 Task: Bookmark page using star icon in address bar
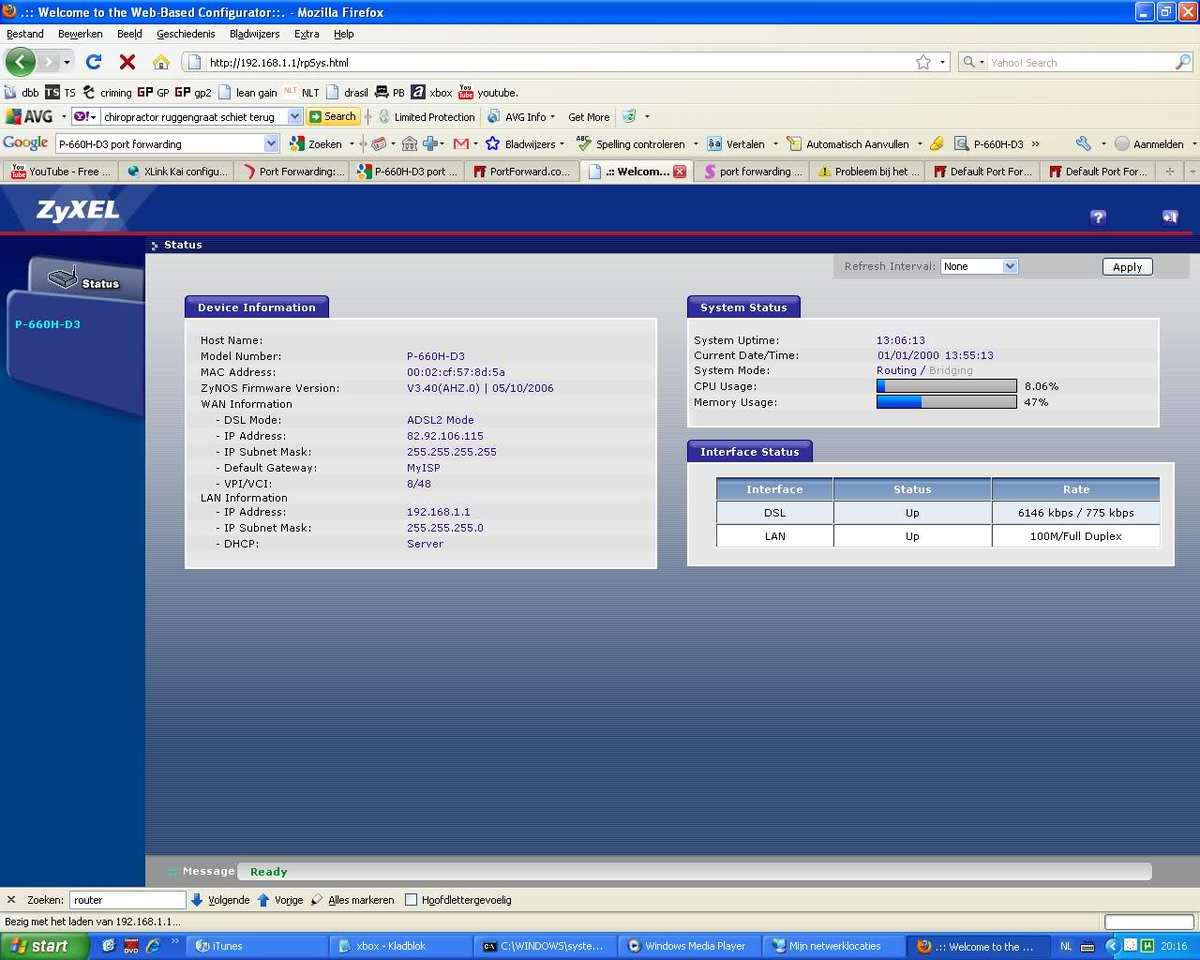923,62
